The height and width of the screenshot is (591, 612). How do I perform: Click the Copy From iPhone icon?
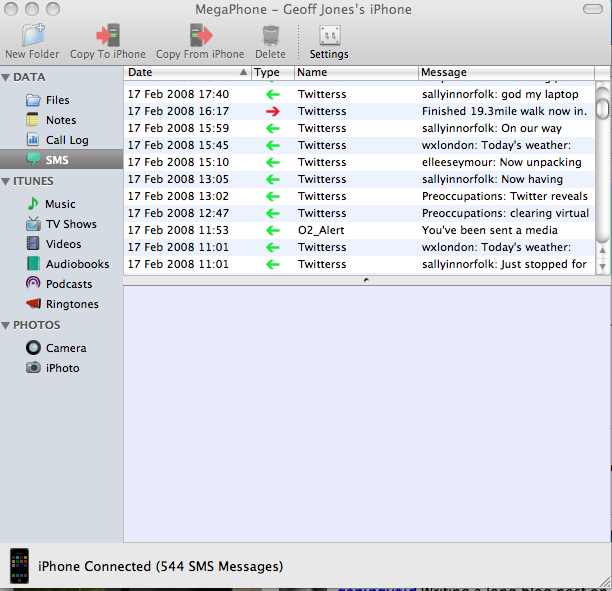201,35
